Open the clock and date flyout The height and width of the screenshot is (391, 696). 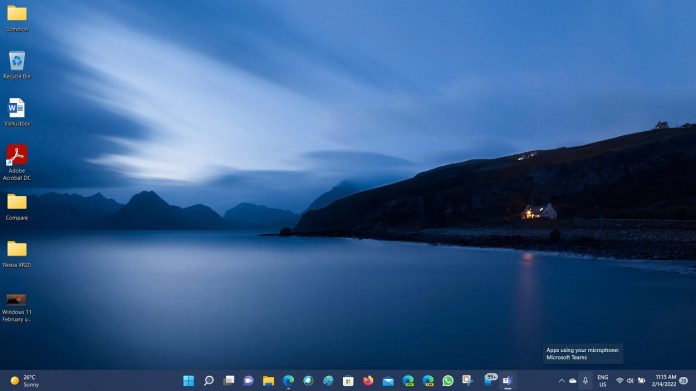(x=664, y=381)
